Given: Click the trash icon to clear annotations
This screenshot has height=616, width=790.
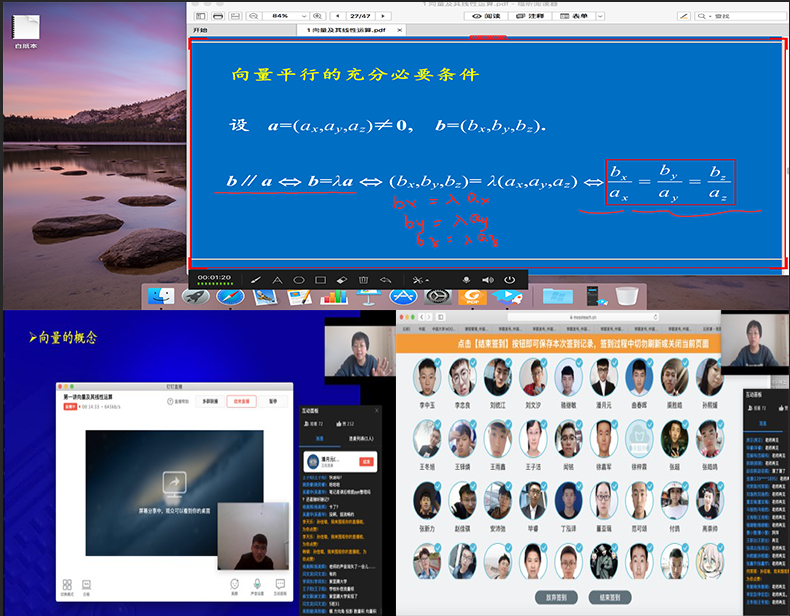Looking at the screenshot, I should [363, 280].
